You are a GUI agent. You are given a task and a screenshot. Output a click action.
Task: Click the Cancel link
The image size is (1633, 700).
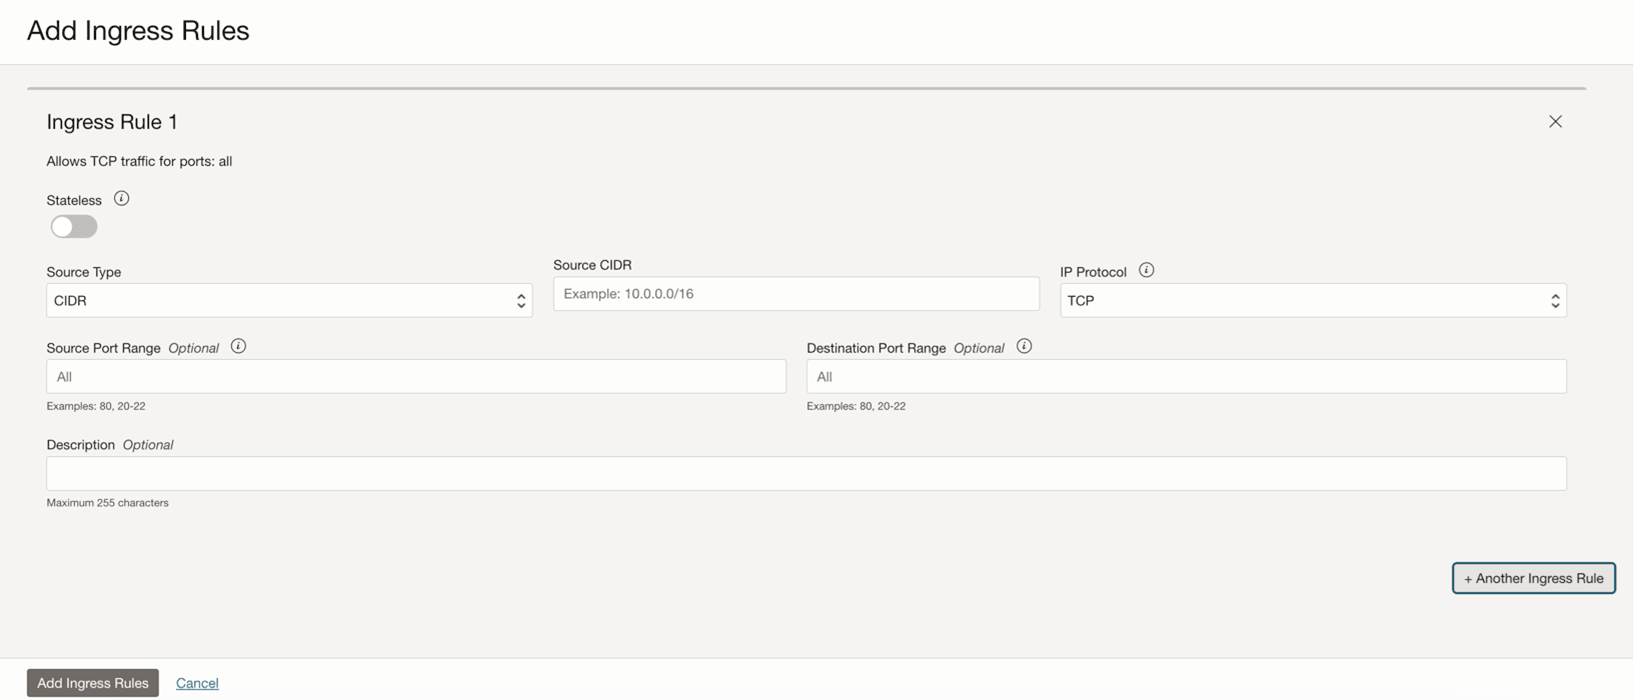pos(197,683)
